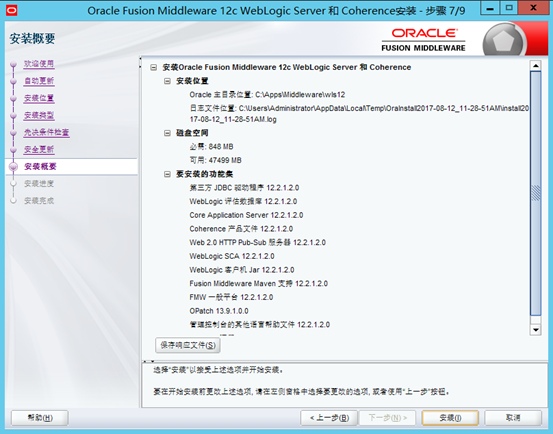The image size is (553, 434).
Task: Close the installer window
Action: 534,8
